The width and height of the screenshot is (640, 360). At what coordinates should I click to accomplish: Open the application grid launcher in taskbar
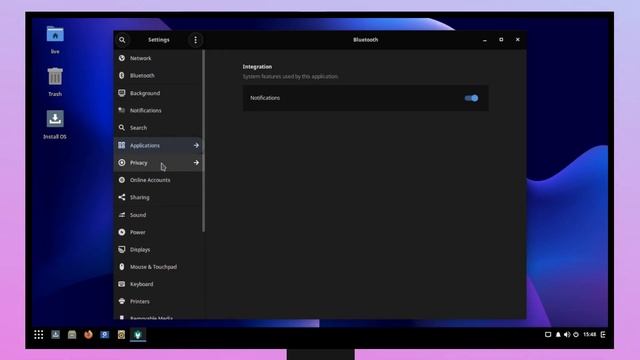coord(39,335)
